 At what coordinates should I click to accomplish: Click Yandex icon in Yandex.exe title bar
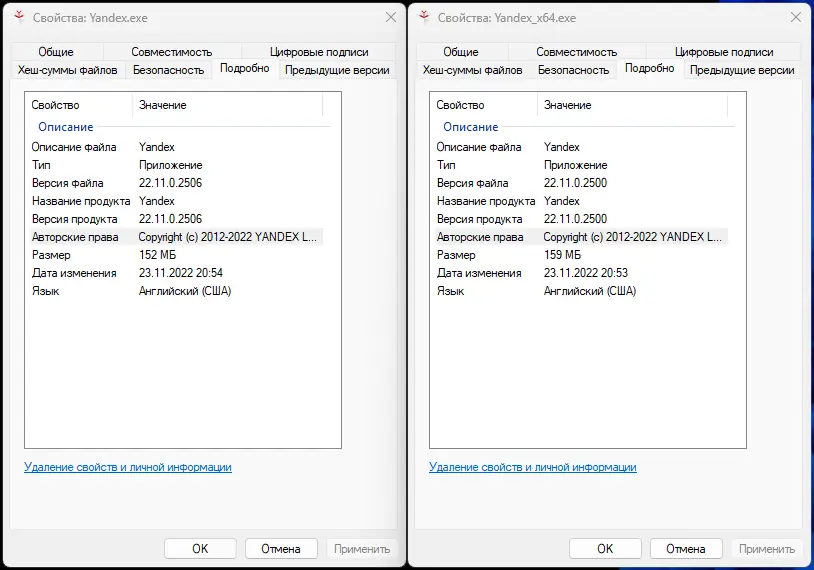click(19, 17)
